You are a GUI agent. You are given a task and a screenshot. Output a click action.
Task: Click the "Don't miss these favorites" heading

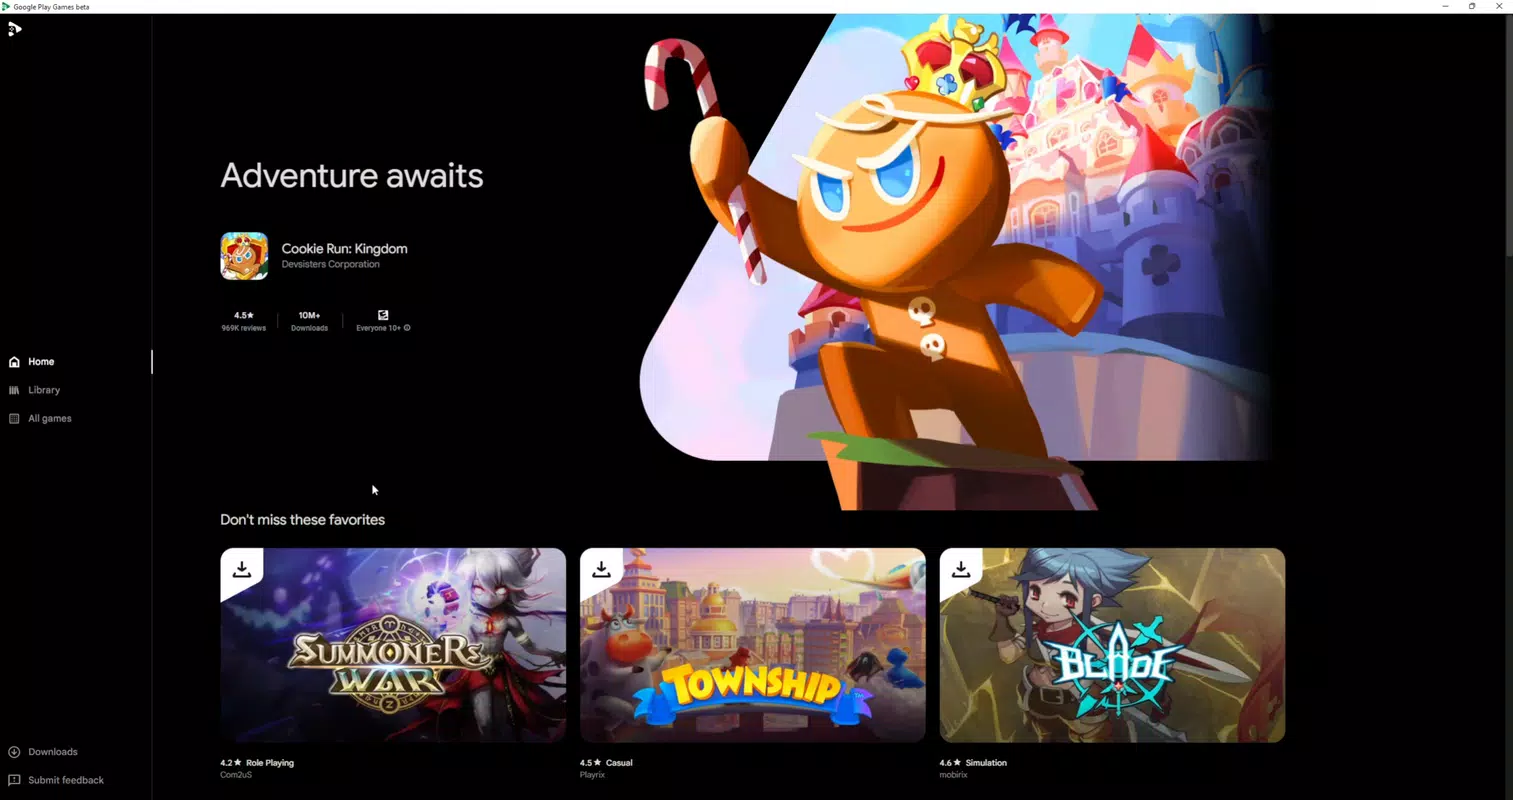(302, 520)
